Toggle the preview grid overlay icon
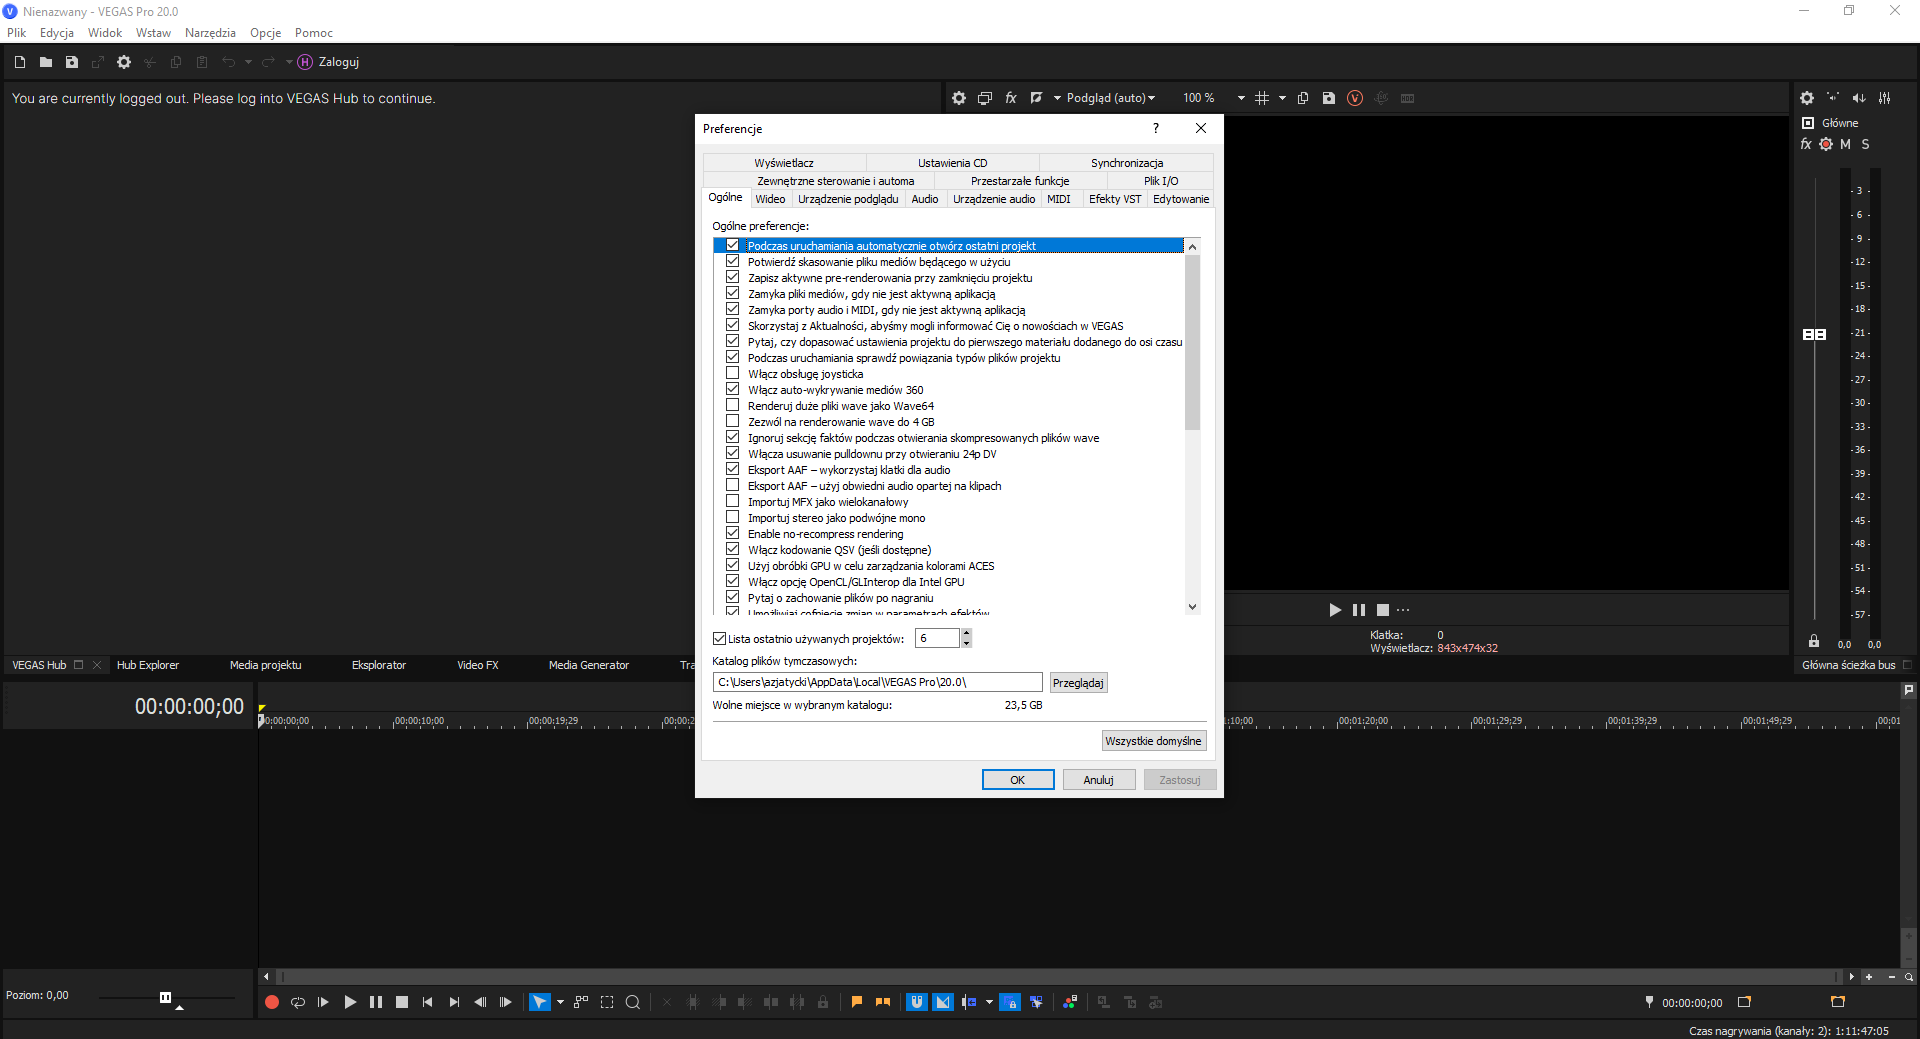This screenshot has width=1920, height=1039. [1262, 98]
